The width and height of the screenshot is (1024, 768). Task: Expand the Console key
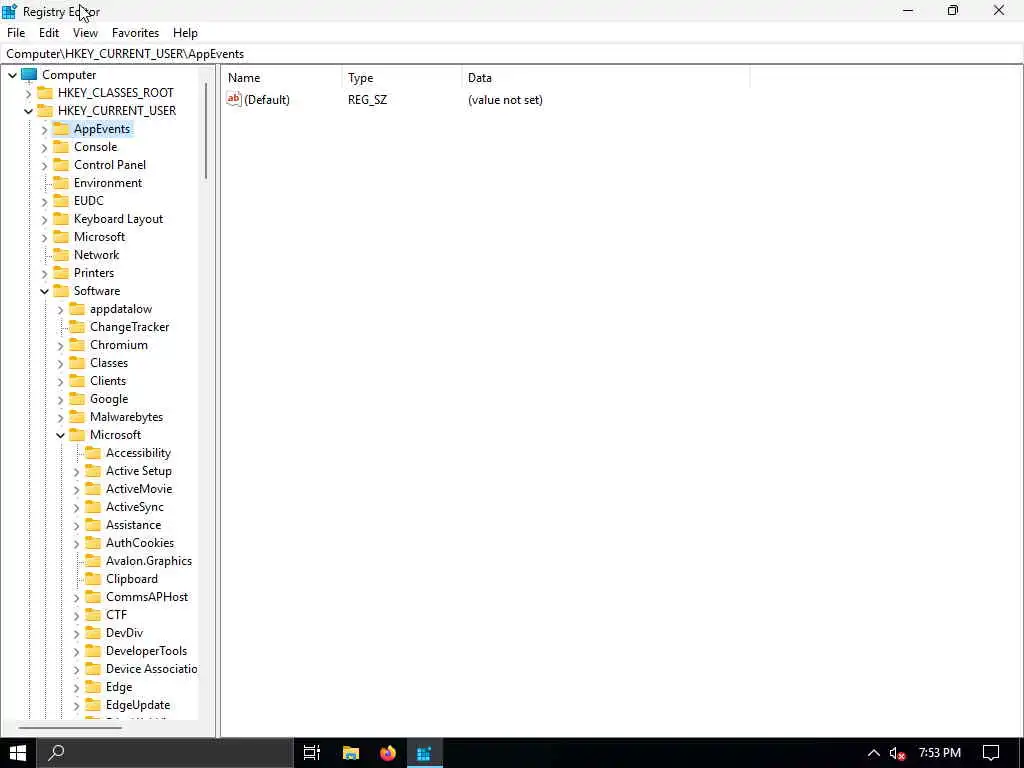44,148
